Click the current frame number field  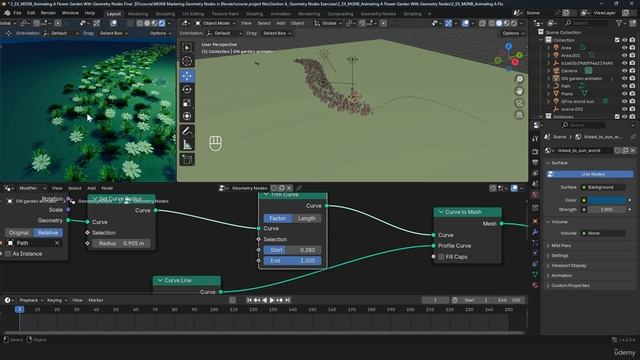[435, 300]
